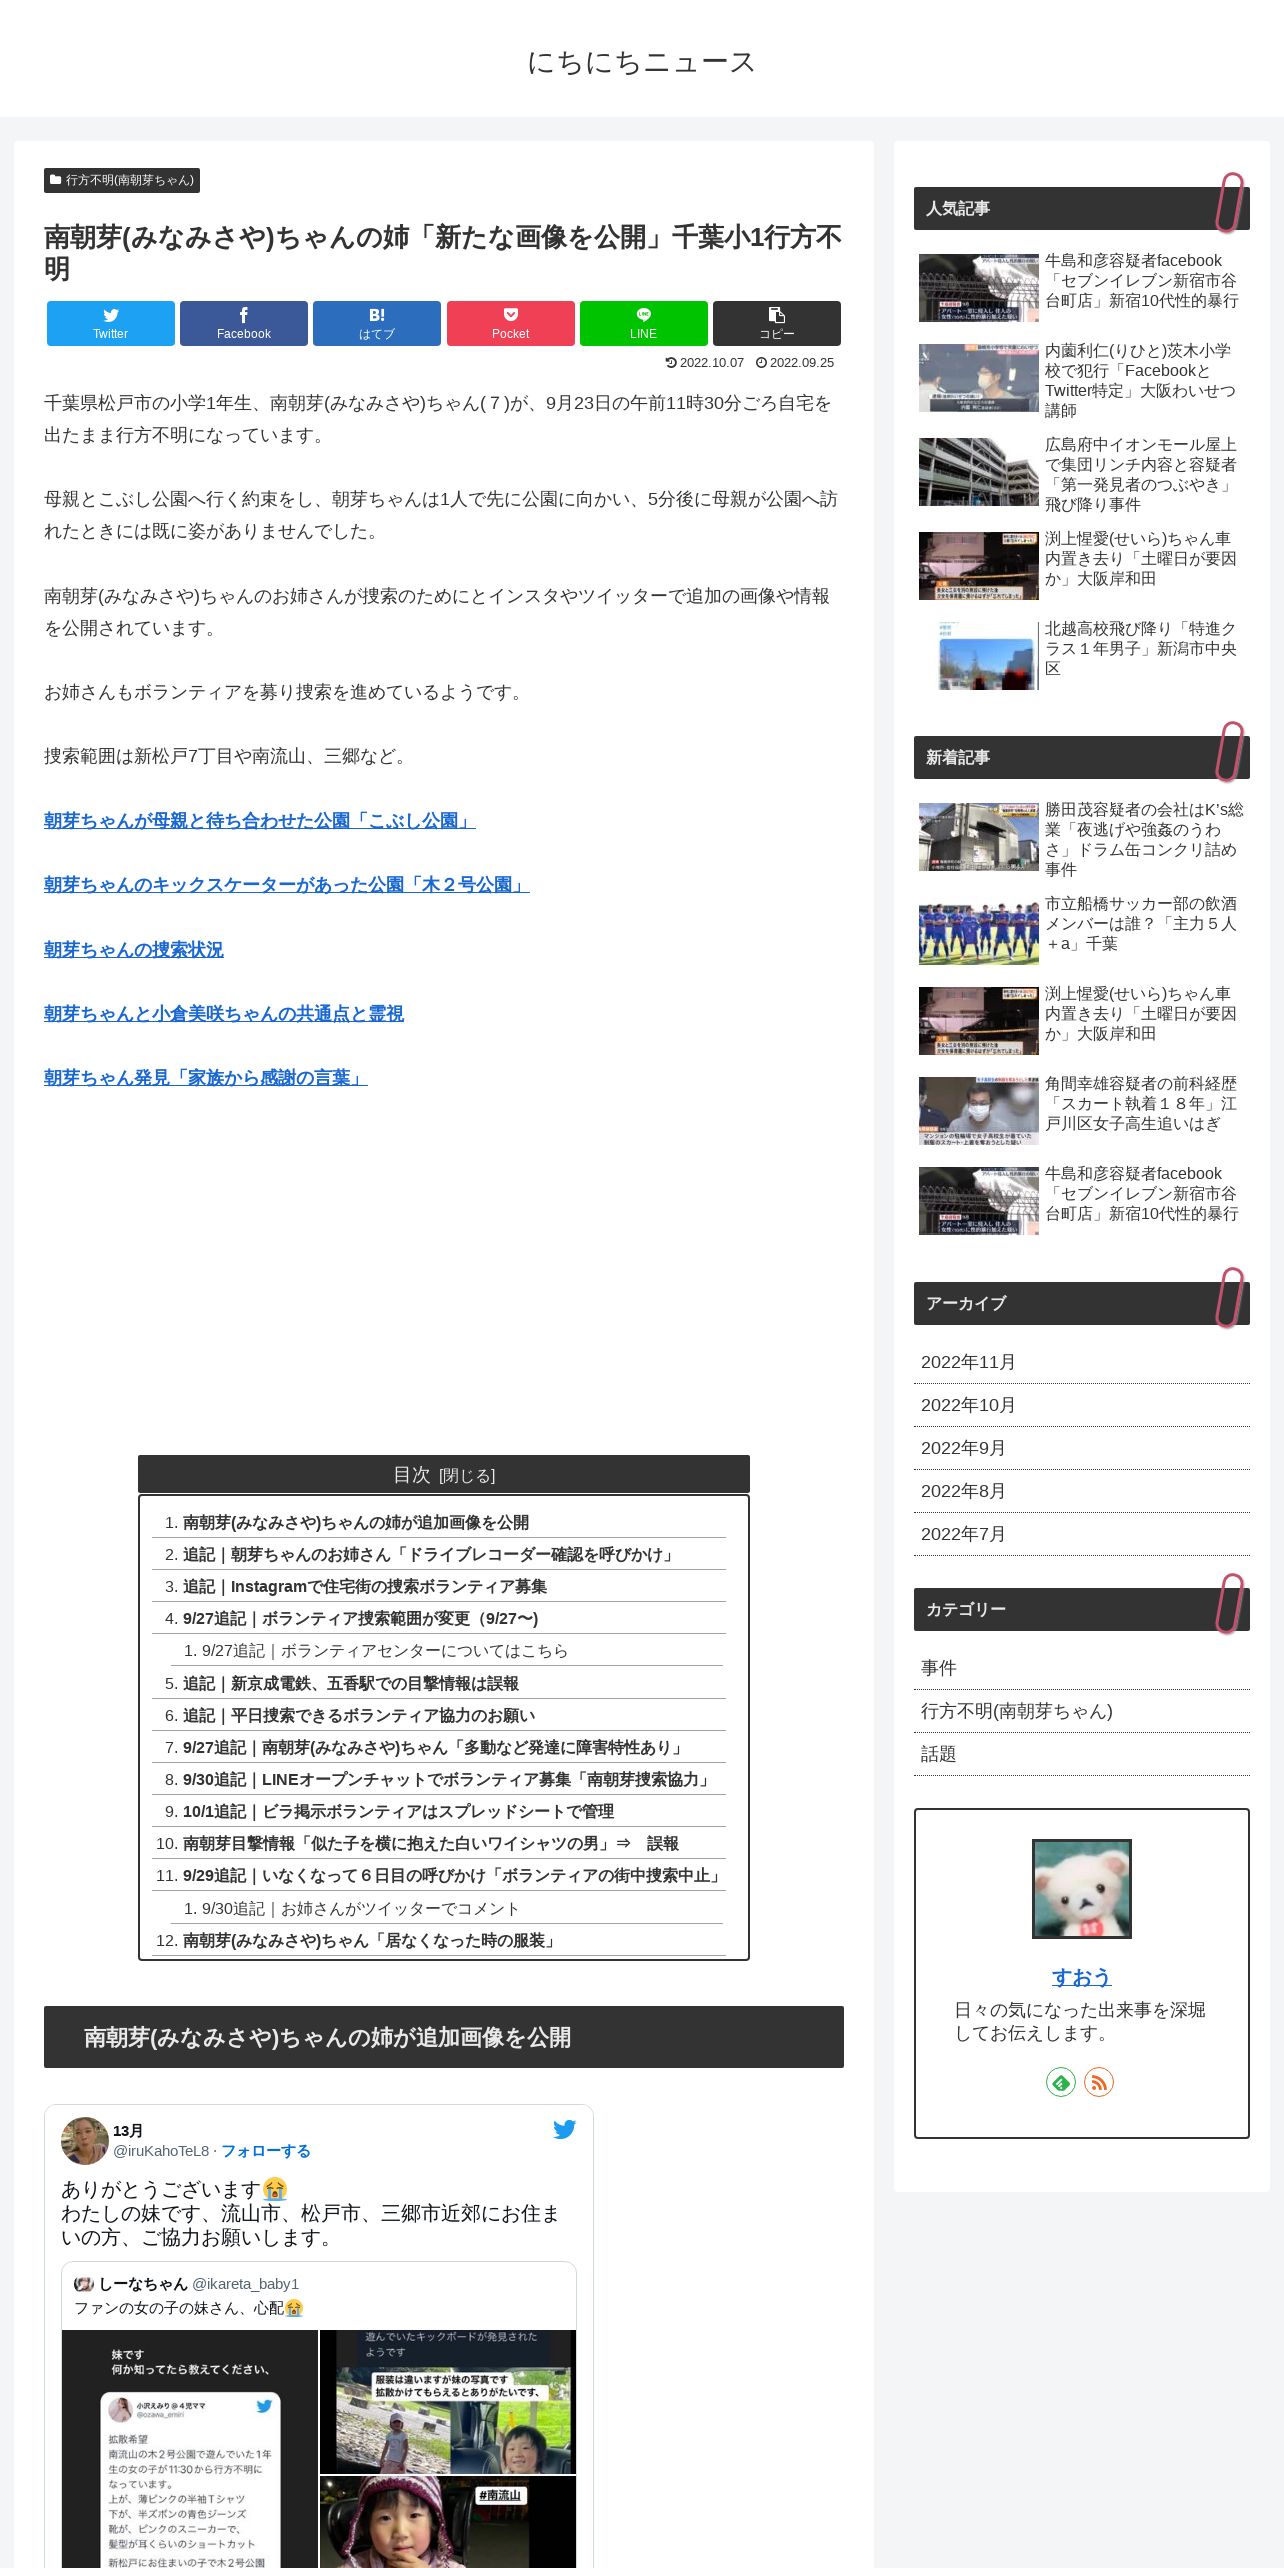Jump to TOC item 9 ビラ掲示ボランティア
The width and height of the screenshot is (1284, 2568).
coord(398,1812)
